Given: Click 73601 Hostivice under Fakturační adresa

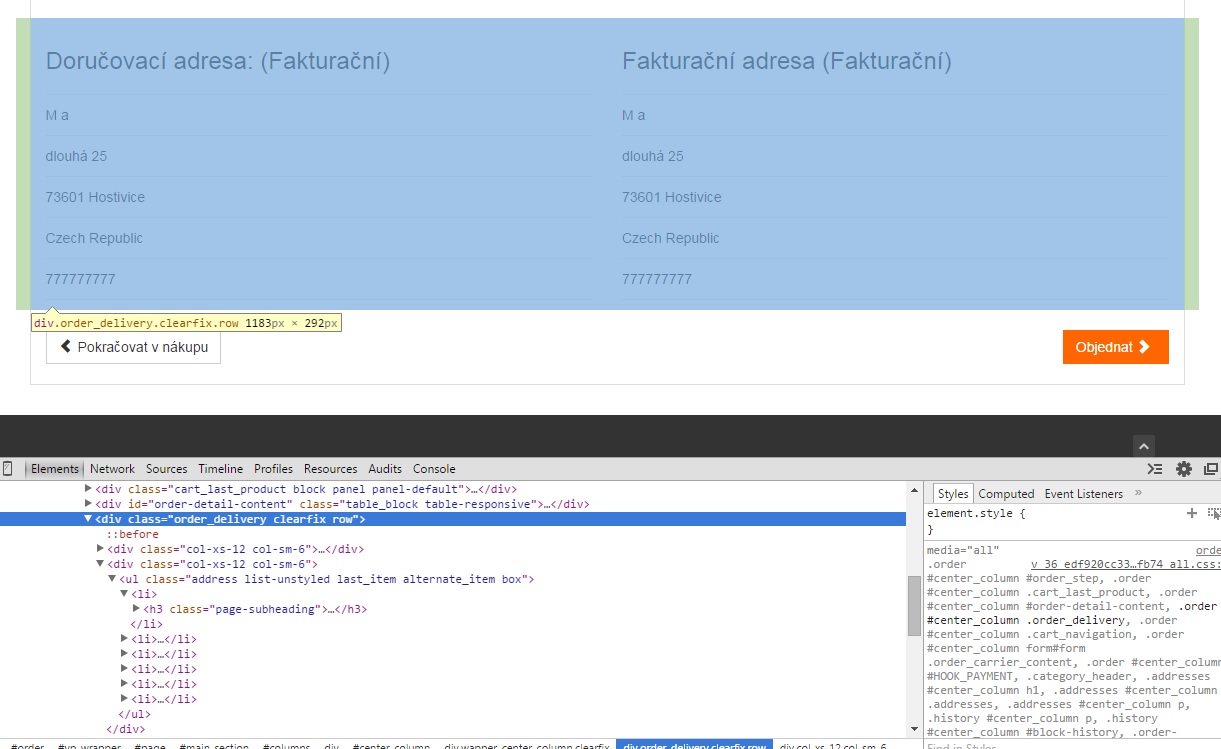Looking at the screenshot, I should 672,197.
